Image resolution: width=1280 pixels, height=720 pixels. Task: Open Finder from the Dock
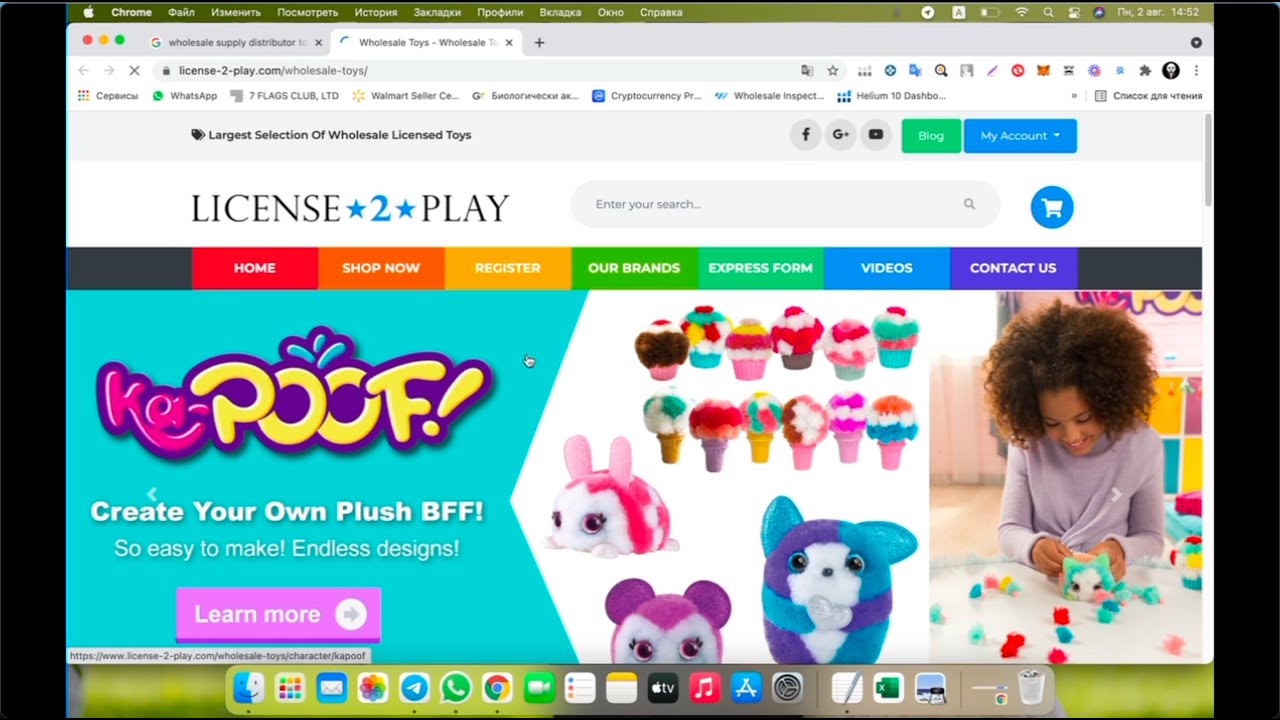point(248,688)
